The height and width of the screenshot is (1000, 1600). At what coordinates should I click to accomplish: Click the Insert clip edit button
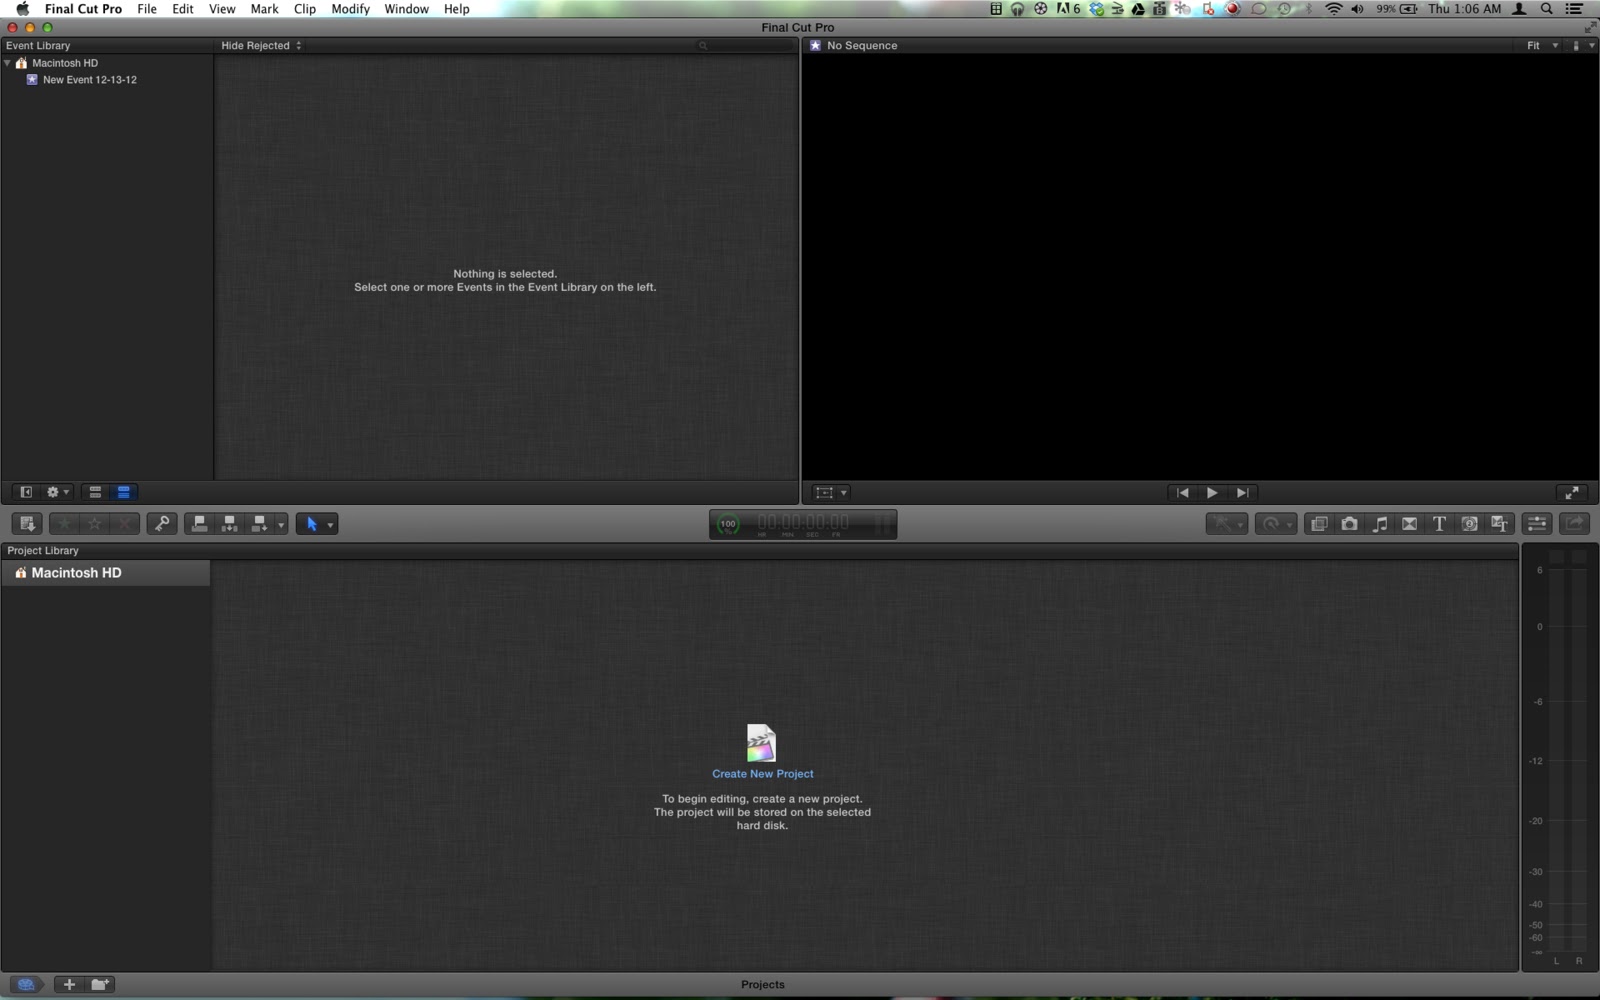coord(229,524)
